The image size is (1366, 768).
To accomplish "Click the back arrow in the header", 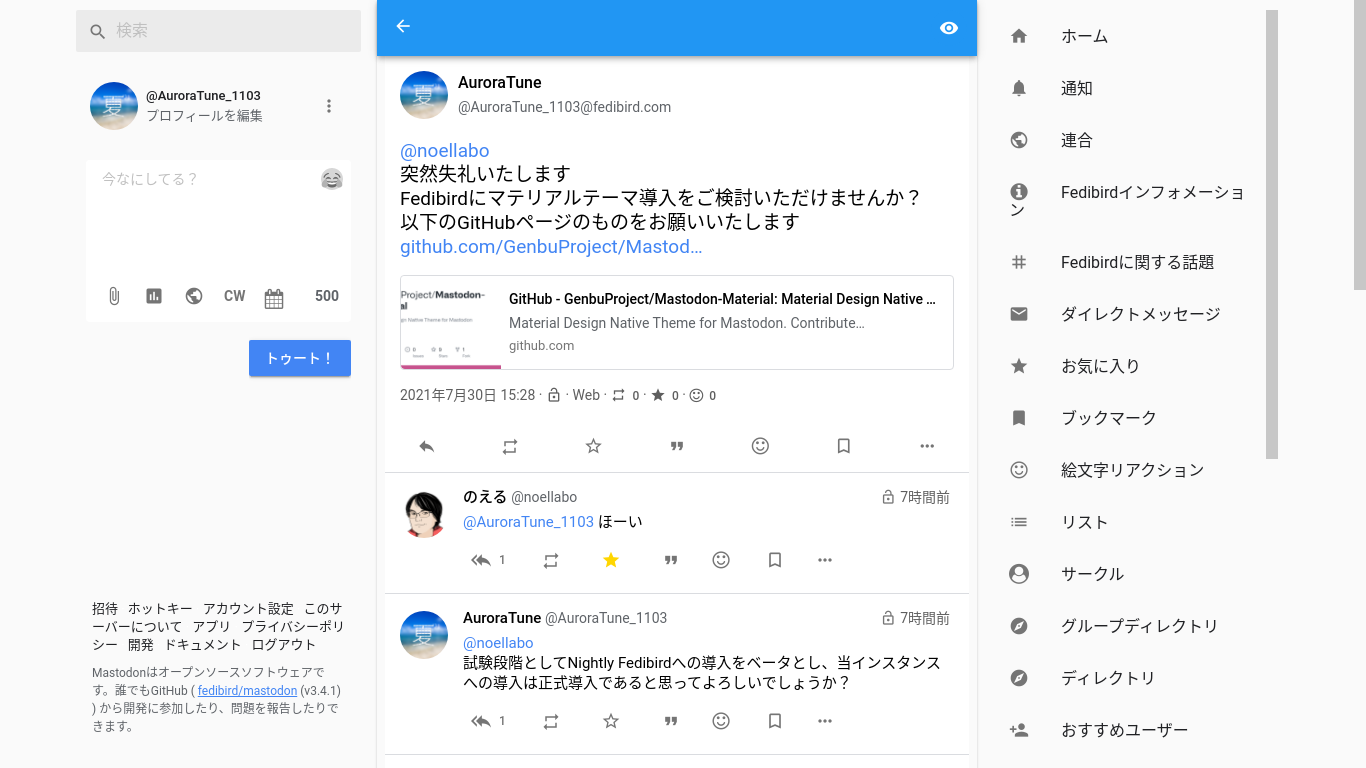I will [x=403, y=27].
